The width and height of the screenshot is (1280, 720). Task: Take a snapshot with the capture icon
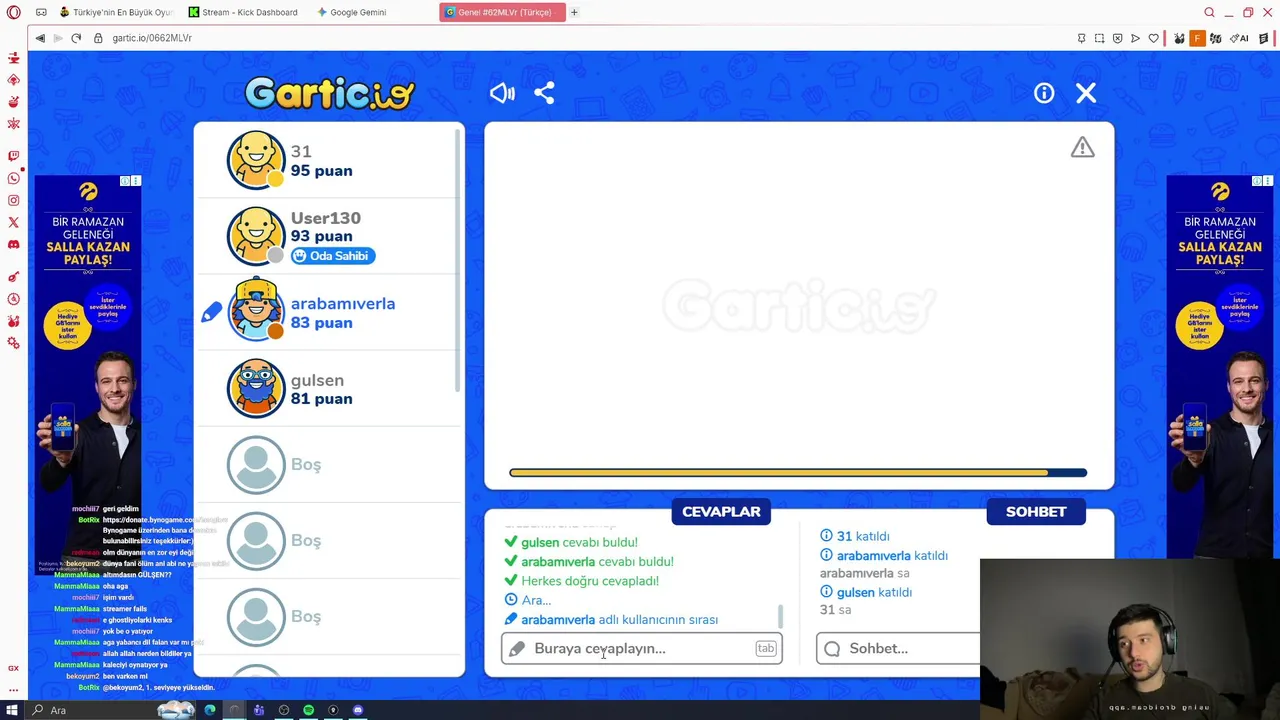(x=1099, y=38)
